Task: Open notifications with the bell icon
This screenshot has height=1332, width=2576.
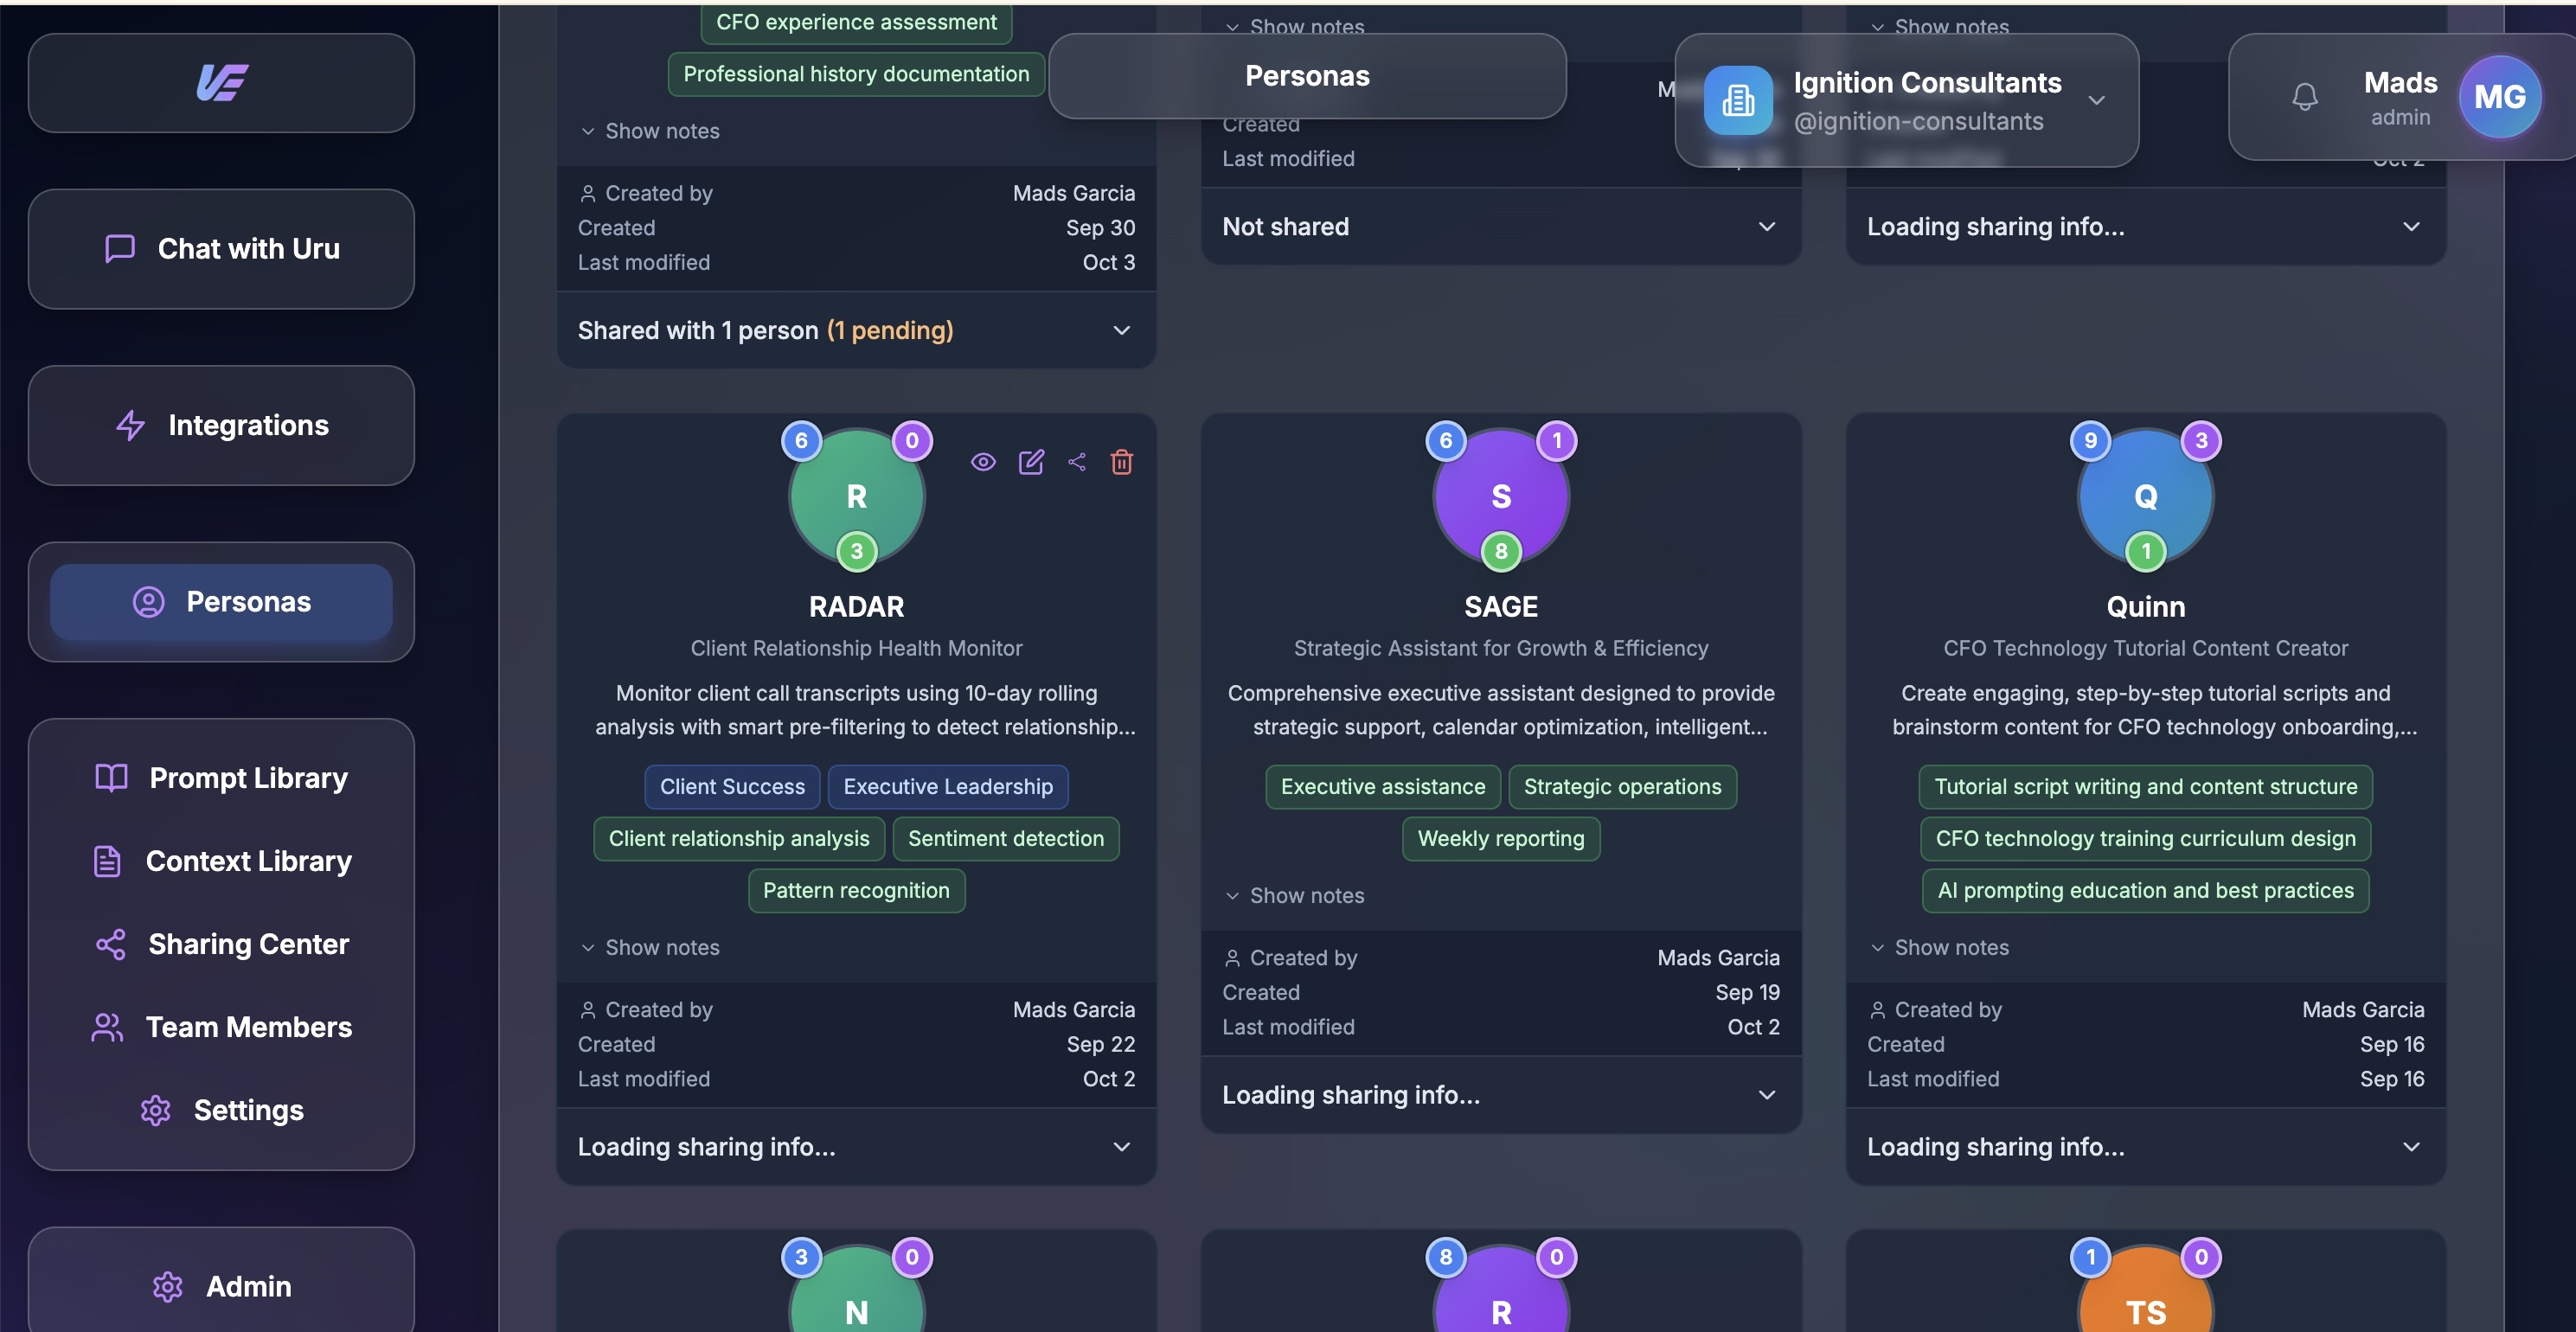Action: click(2304, 96)
